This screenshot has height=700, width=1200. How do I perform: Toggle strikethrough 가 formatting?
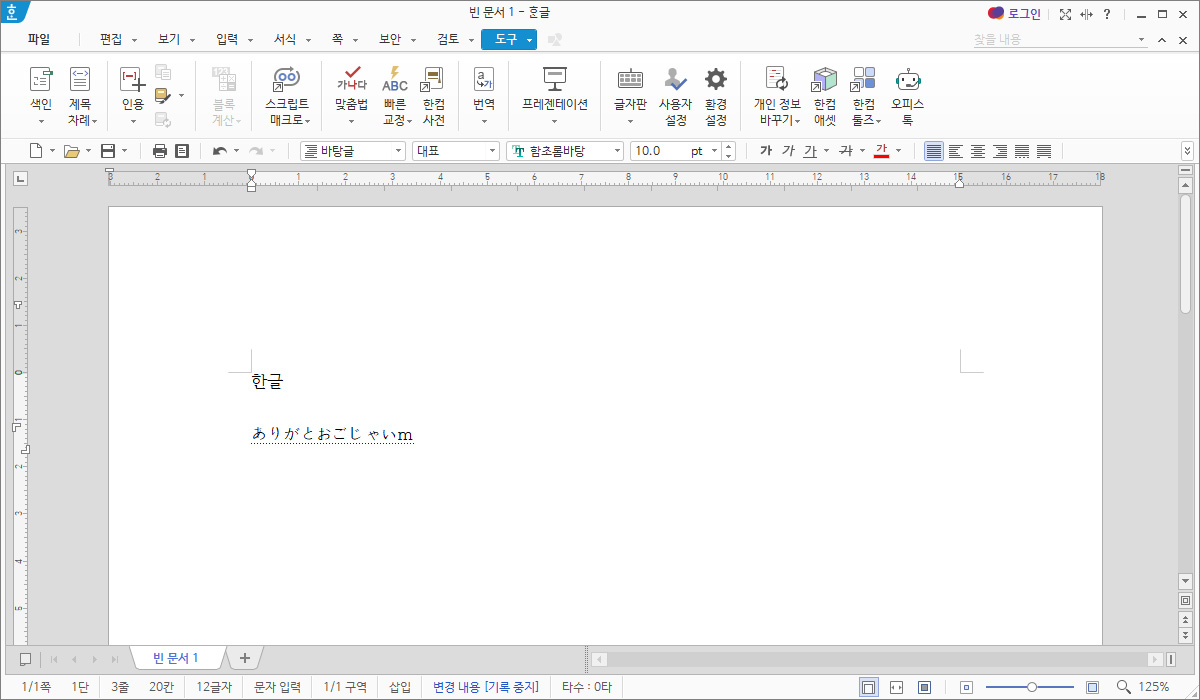click(846, 151)
